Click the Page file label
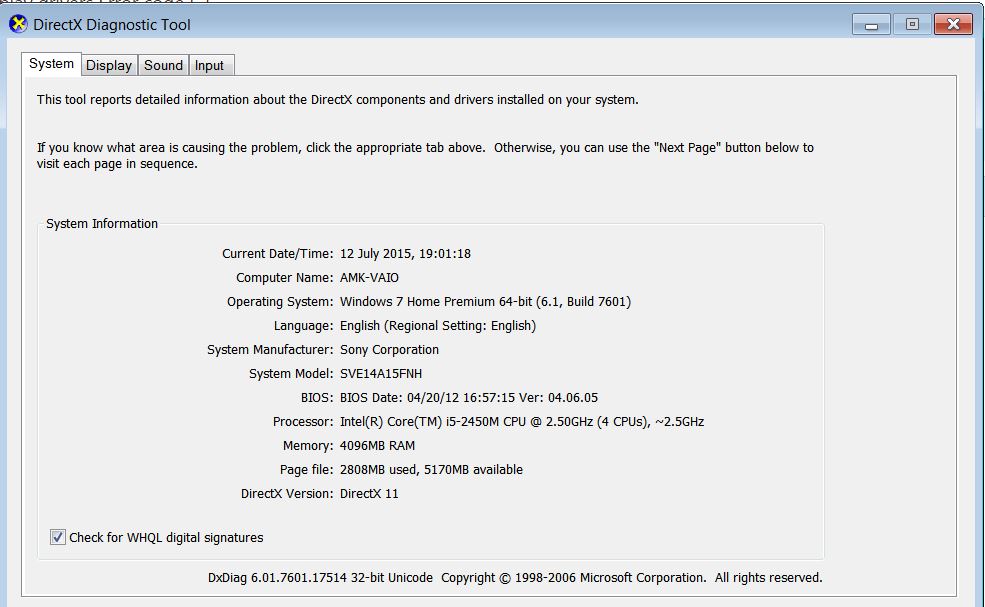This screenshot has height=607, width=985. coord(307,469)
